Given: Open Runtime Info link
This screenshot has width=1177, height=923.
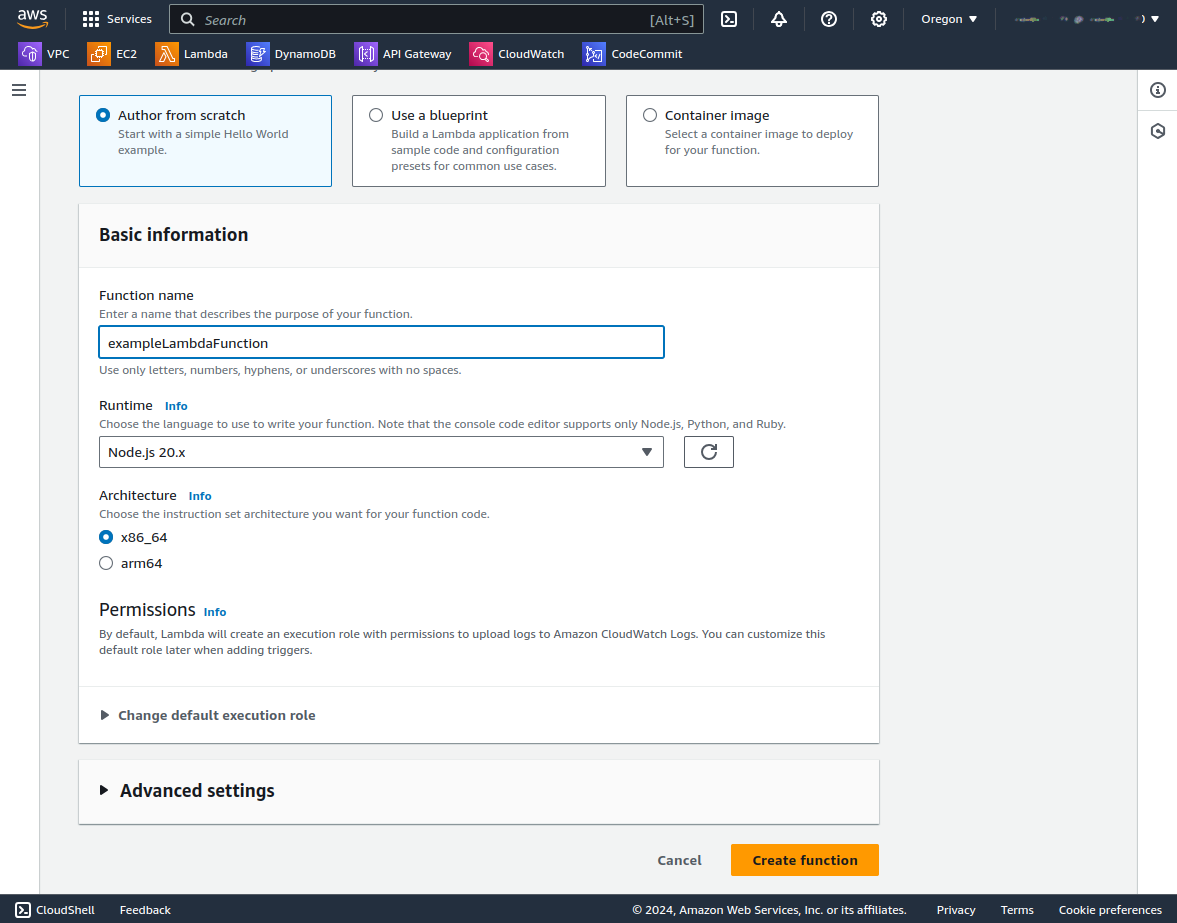Looking at the screenshot, I should [176, 406].
